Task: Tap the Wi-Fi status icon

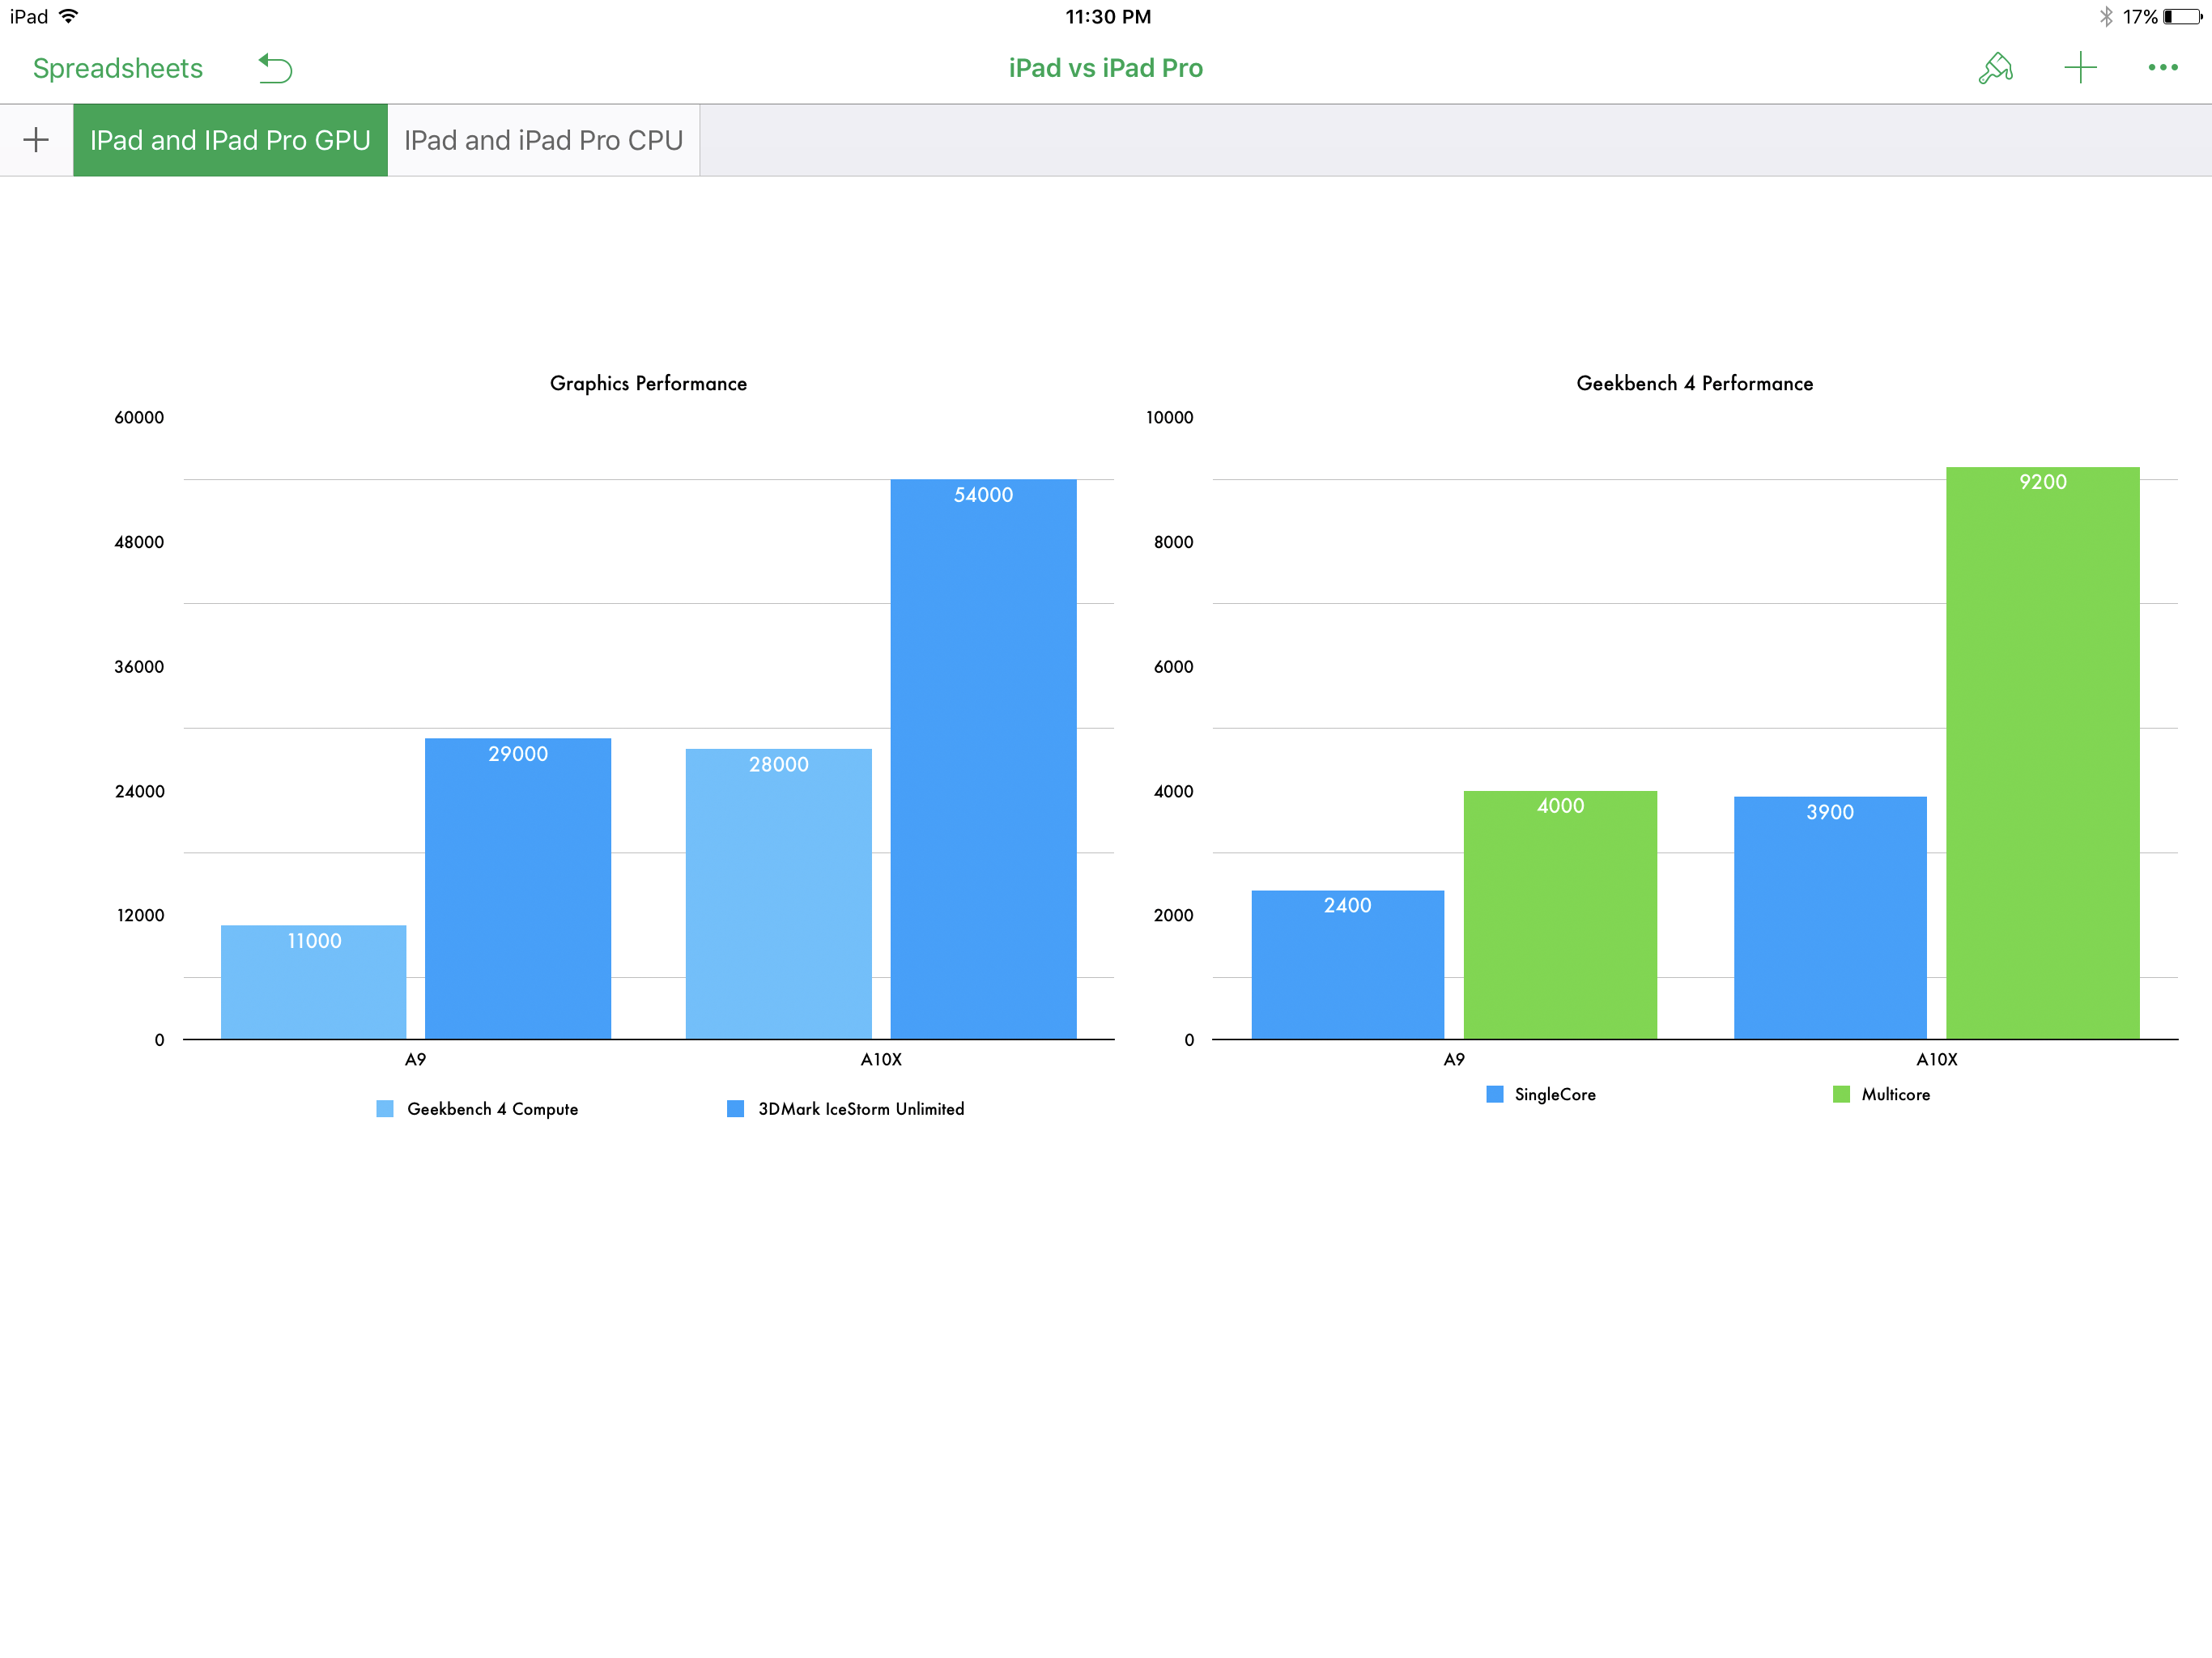Action: coord(69,17)
